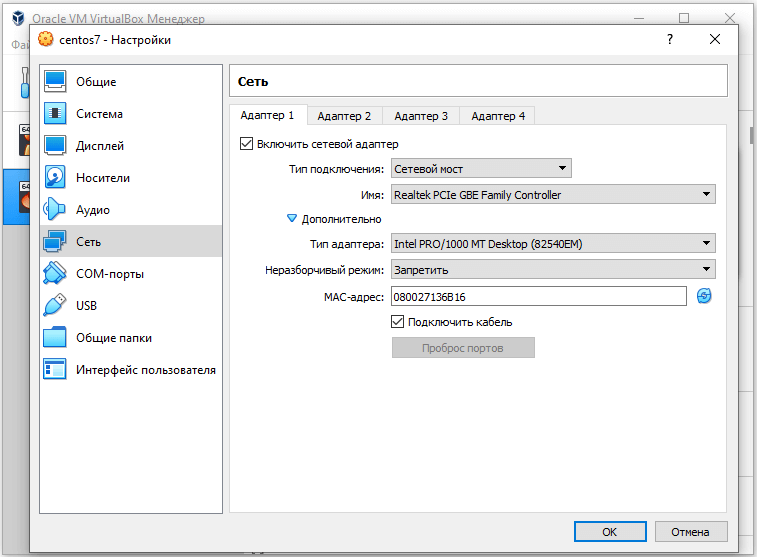This screenshot has width=757, height=557.
Task: Open the Дисплей monitor icon
Action: (x=55, y=146)
